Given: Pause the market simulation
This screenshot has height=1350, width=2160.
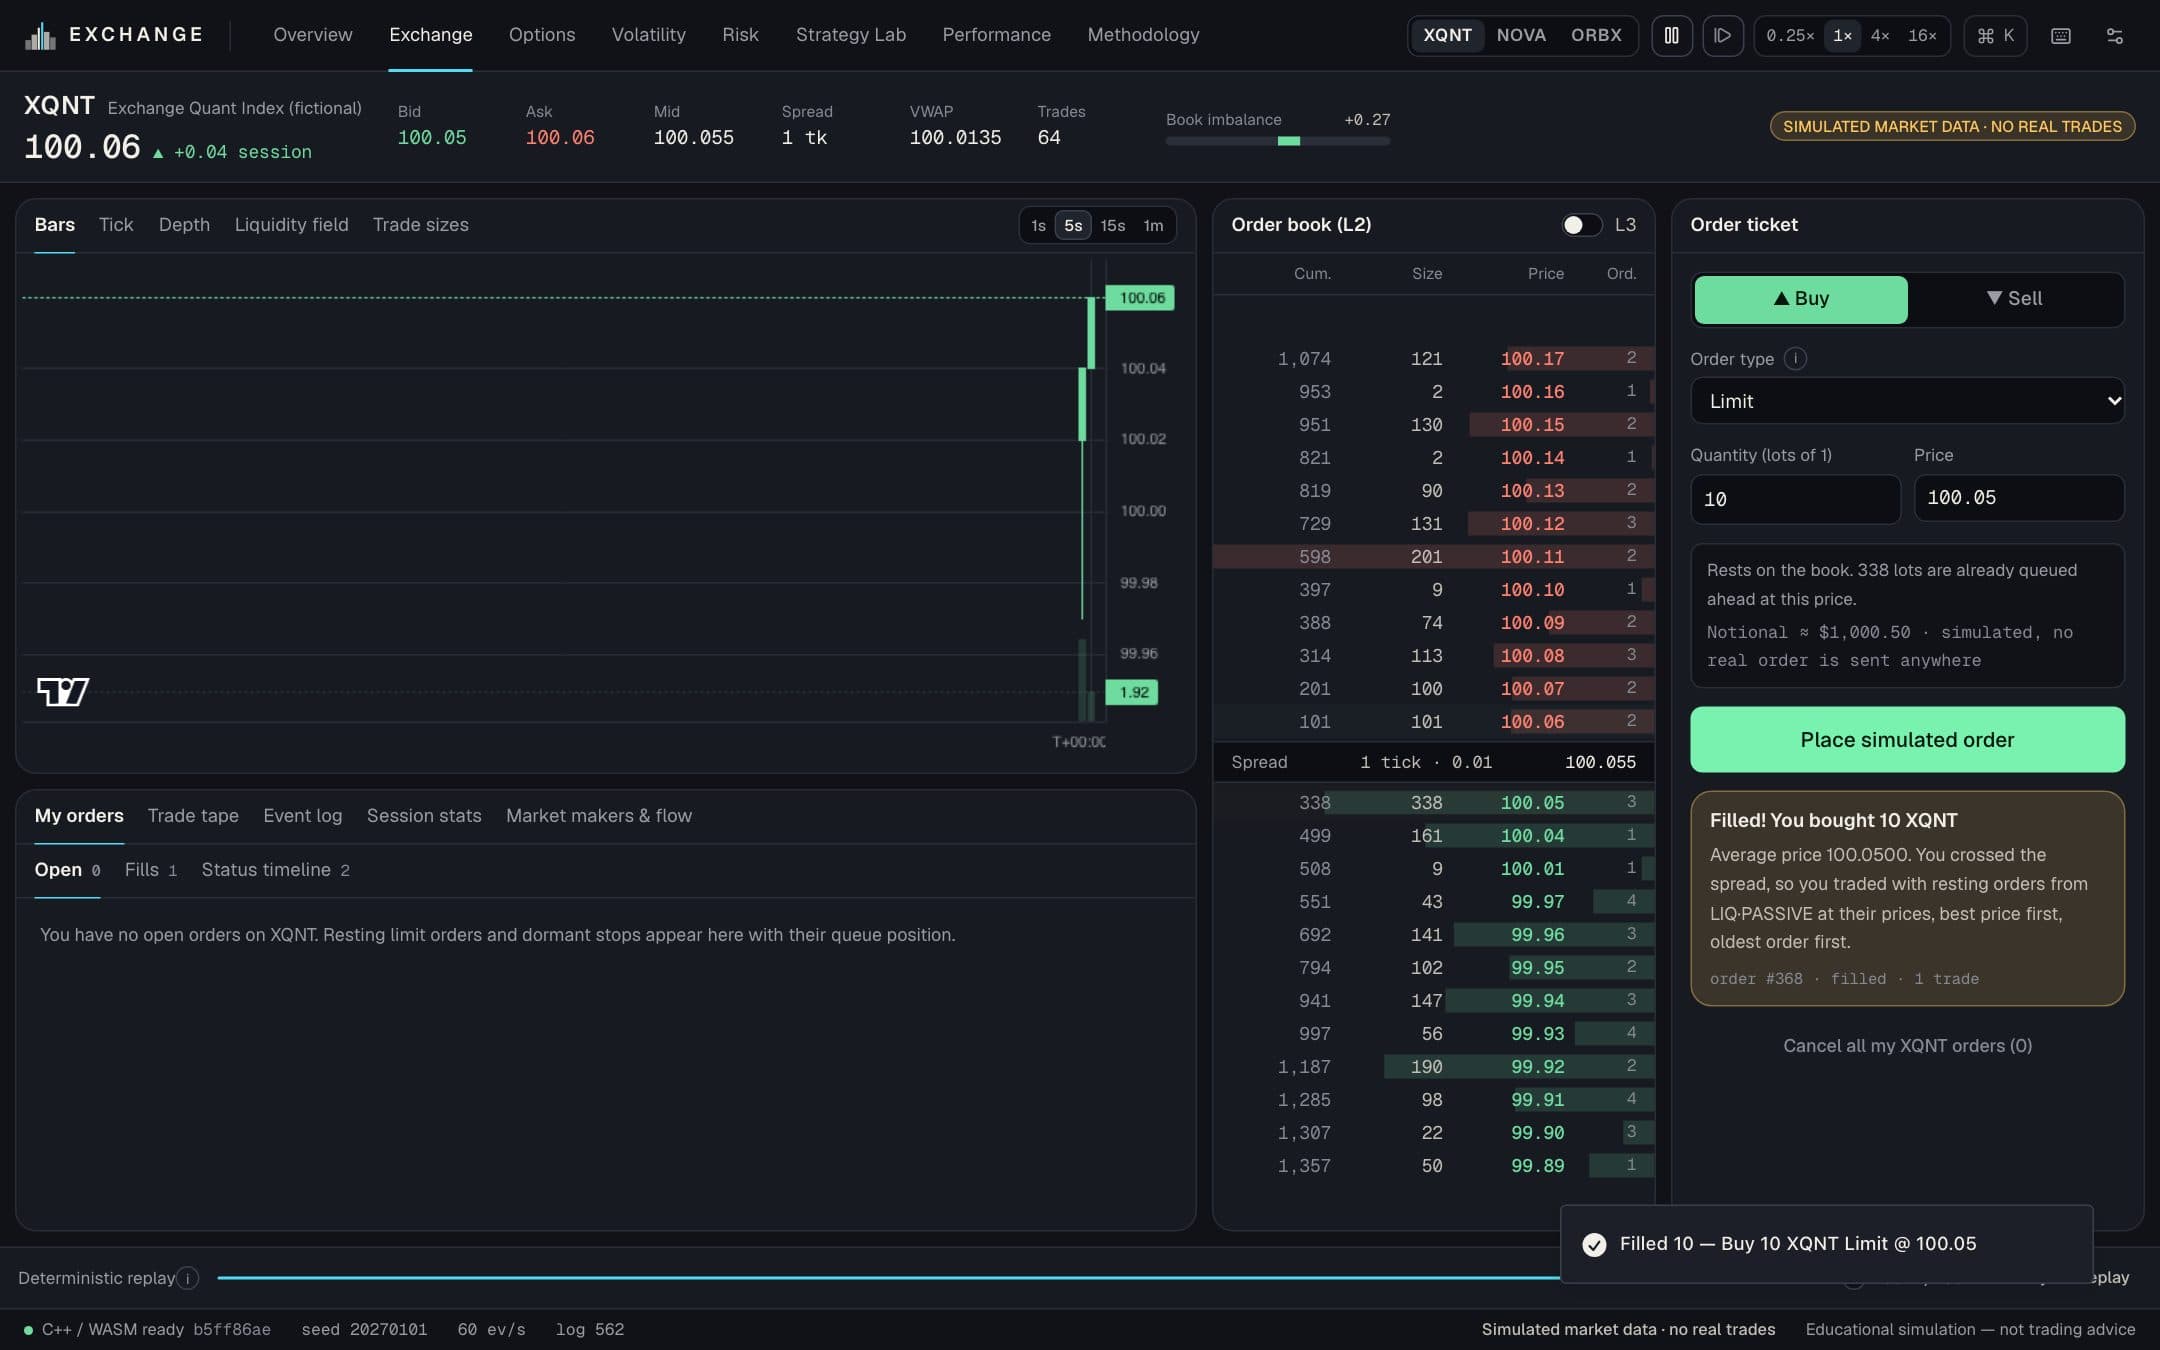Looking at the screenshot, I should [x=1671, y=35].
